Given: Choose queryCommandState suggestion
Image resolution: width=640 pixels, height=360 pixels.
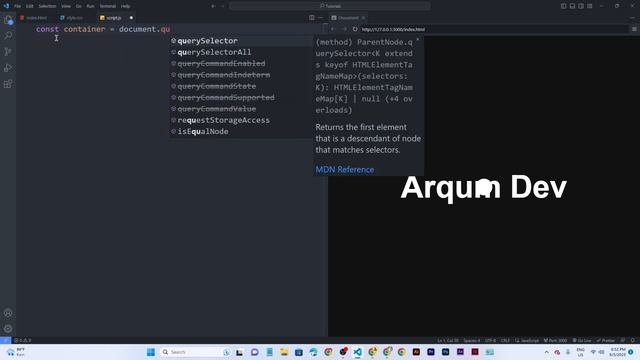Looking at the screenshot, I should [241, 86].
